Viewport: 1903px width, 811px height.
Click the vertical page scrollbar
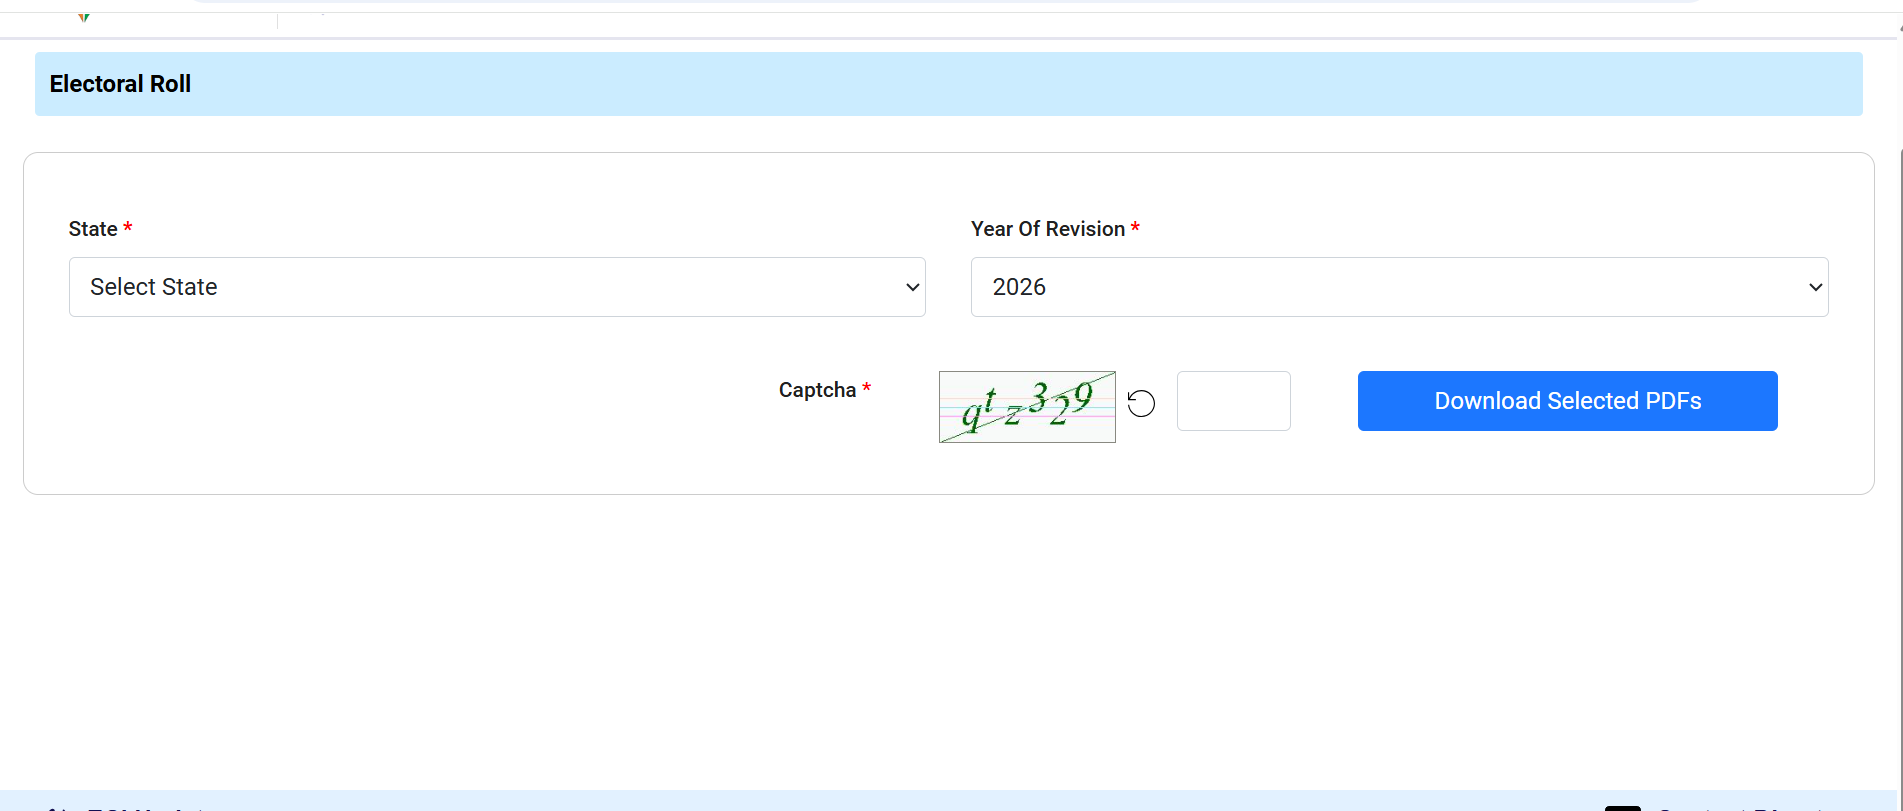1900,400
